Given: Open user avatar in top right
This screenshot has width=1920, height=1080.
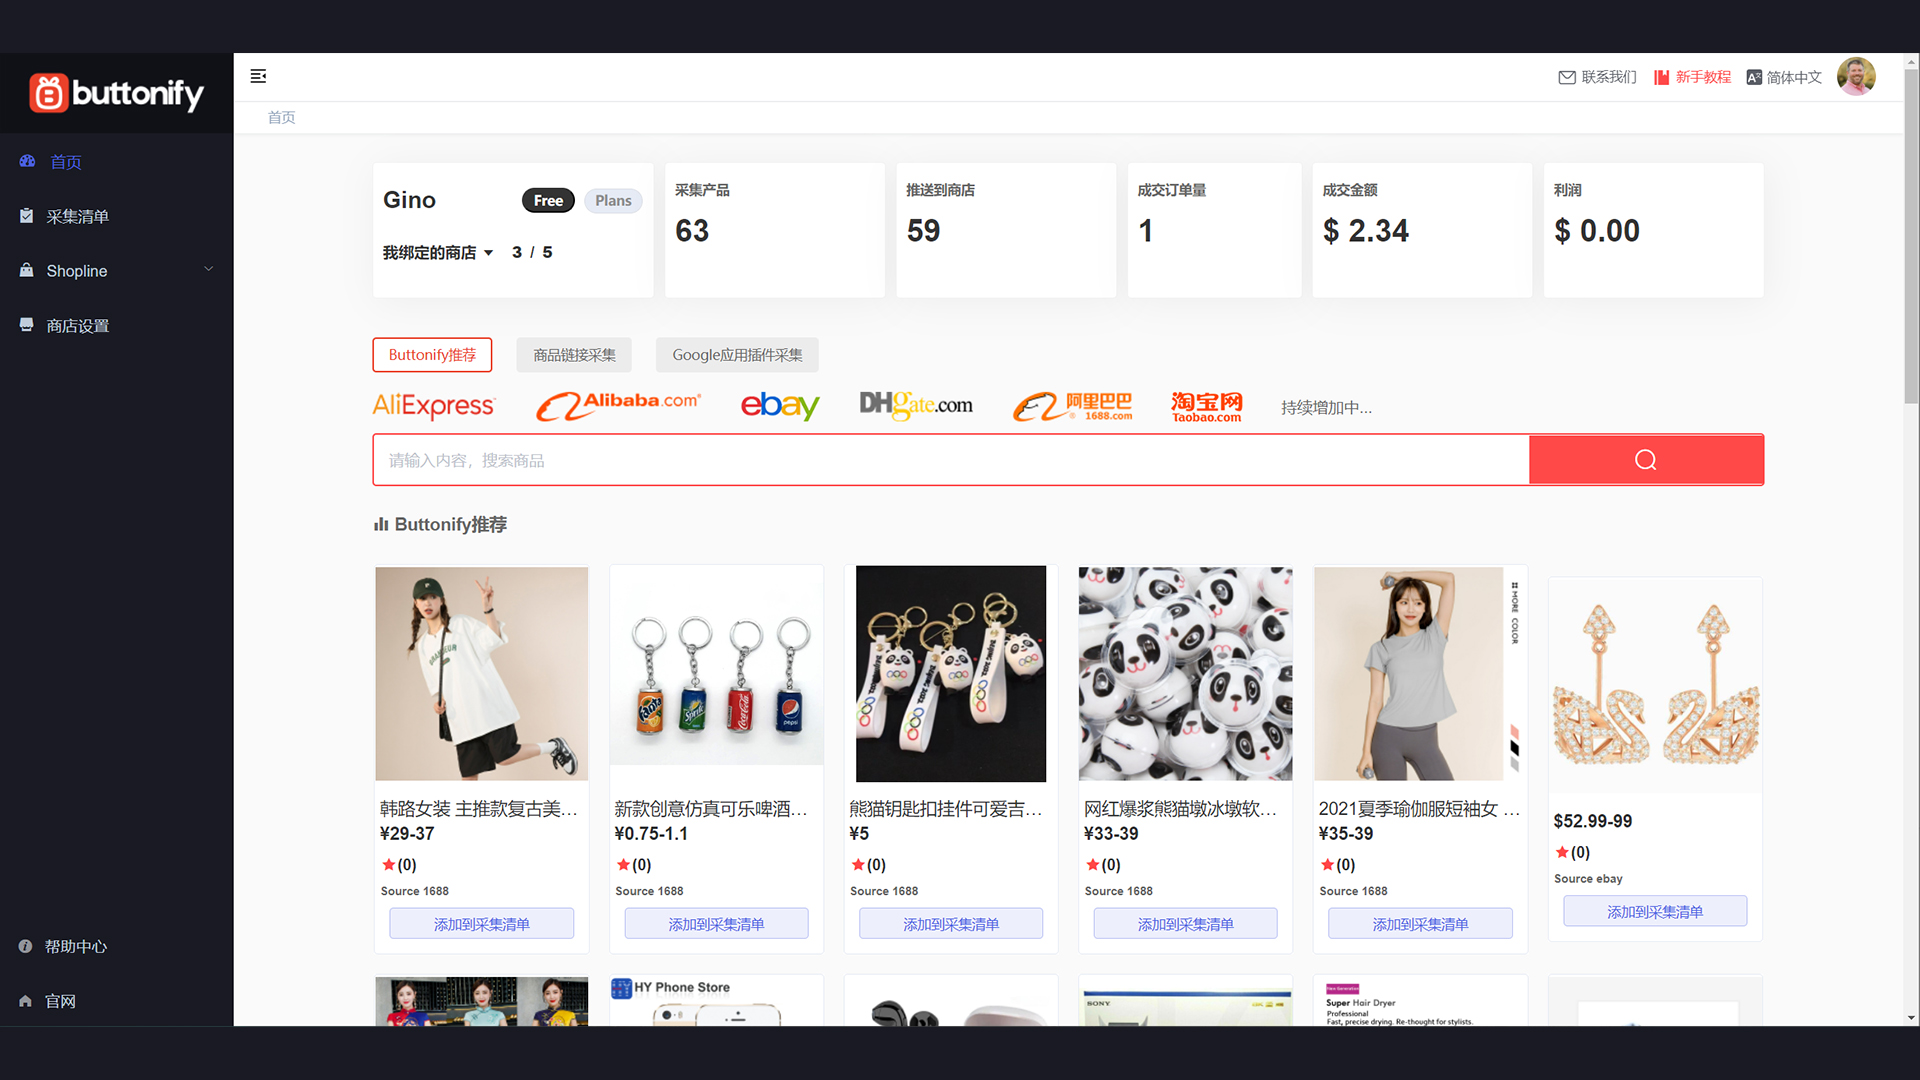Looking at the screenshot, I should point(1856,77).
